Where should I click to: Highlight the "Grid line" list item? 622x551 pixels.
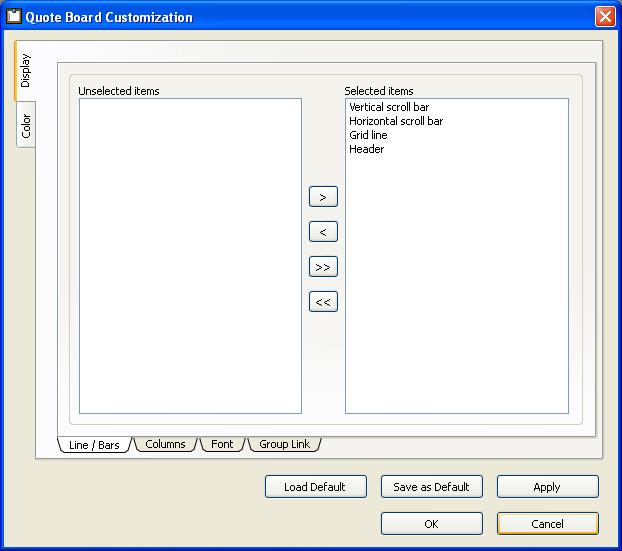pos(368,135)
